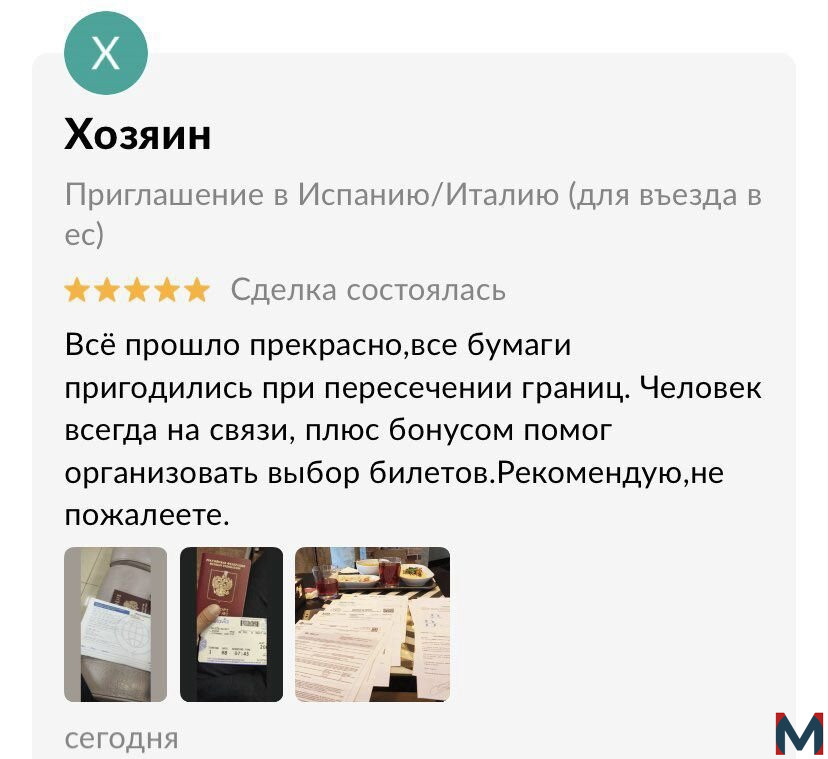
Task: Click the second line of listing title ес)
Action: (84, 235)
